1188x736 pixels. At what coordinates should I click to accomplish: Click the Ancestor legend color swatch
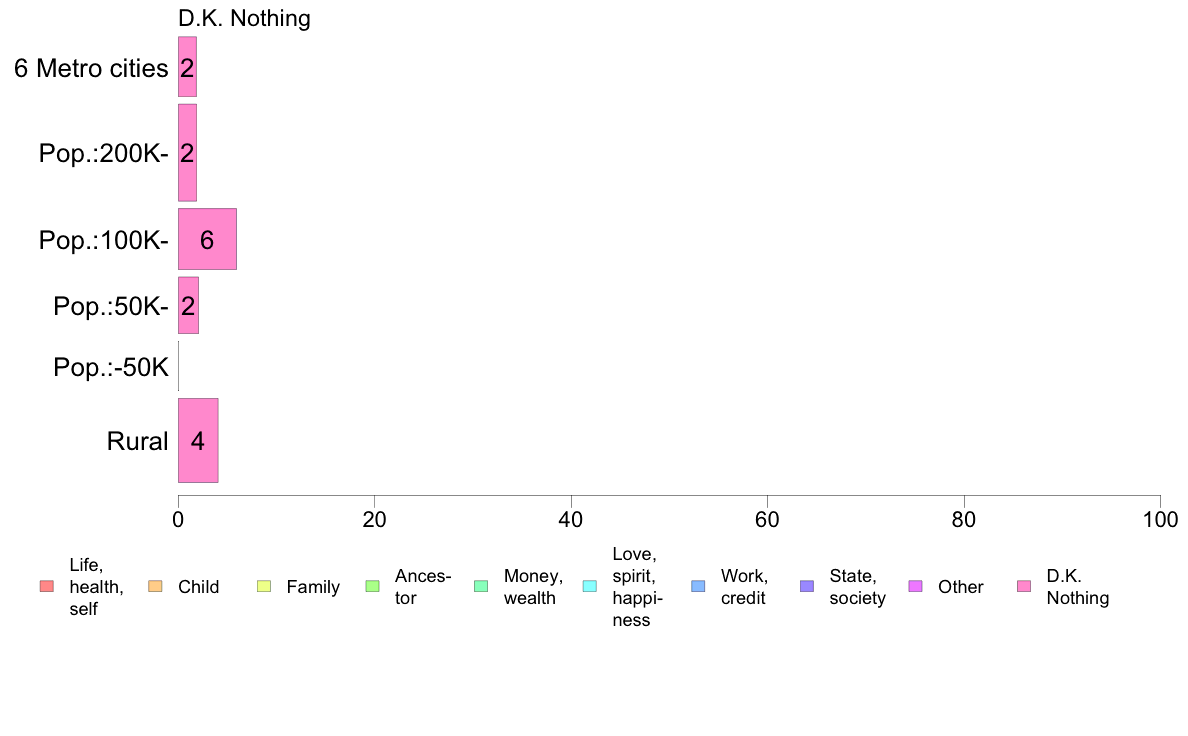click(x=372, y=587)
